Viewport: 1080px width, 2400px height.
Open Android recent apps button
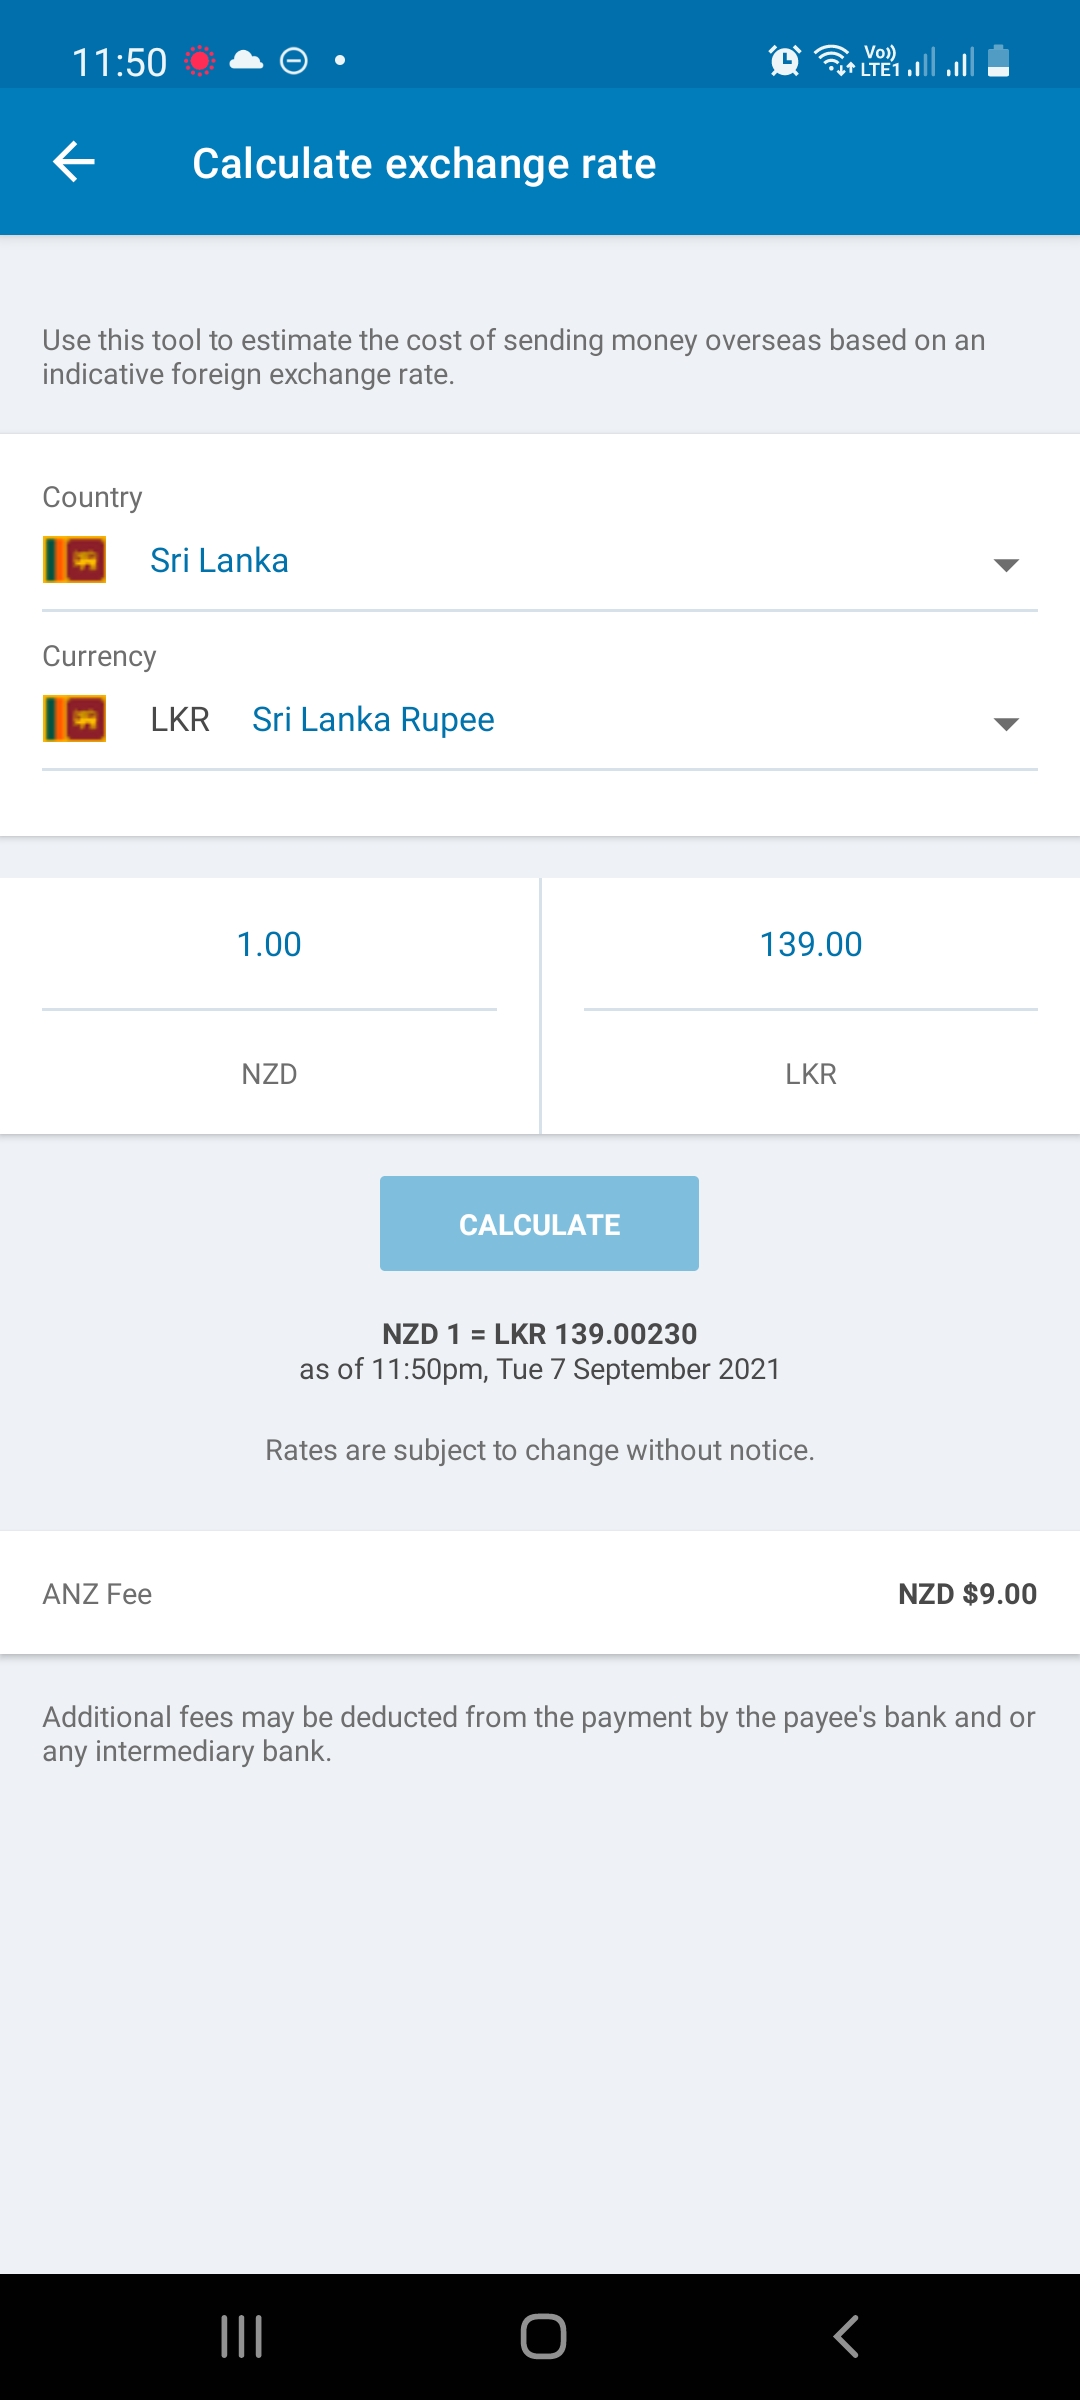(x=241, y=2337)
